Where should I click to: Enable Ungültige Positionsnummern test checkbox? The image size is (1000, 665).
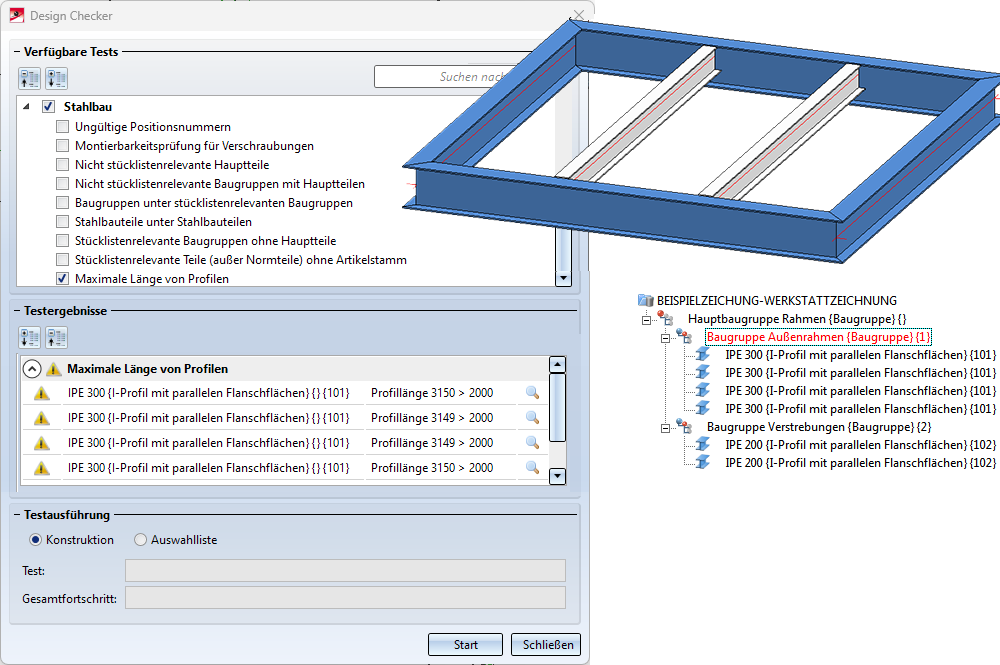pos(63,127)
